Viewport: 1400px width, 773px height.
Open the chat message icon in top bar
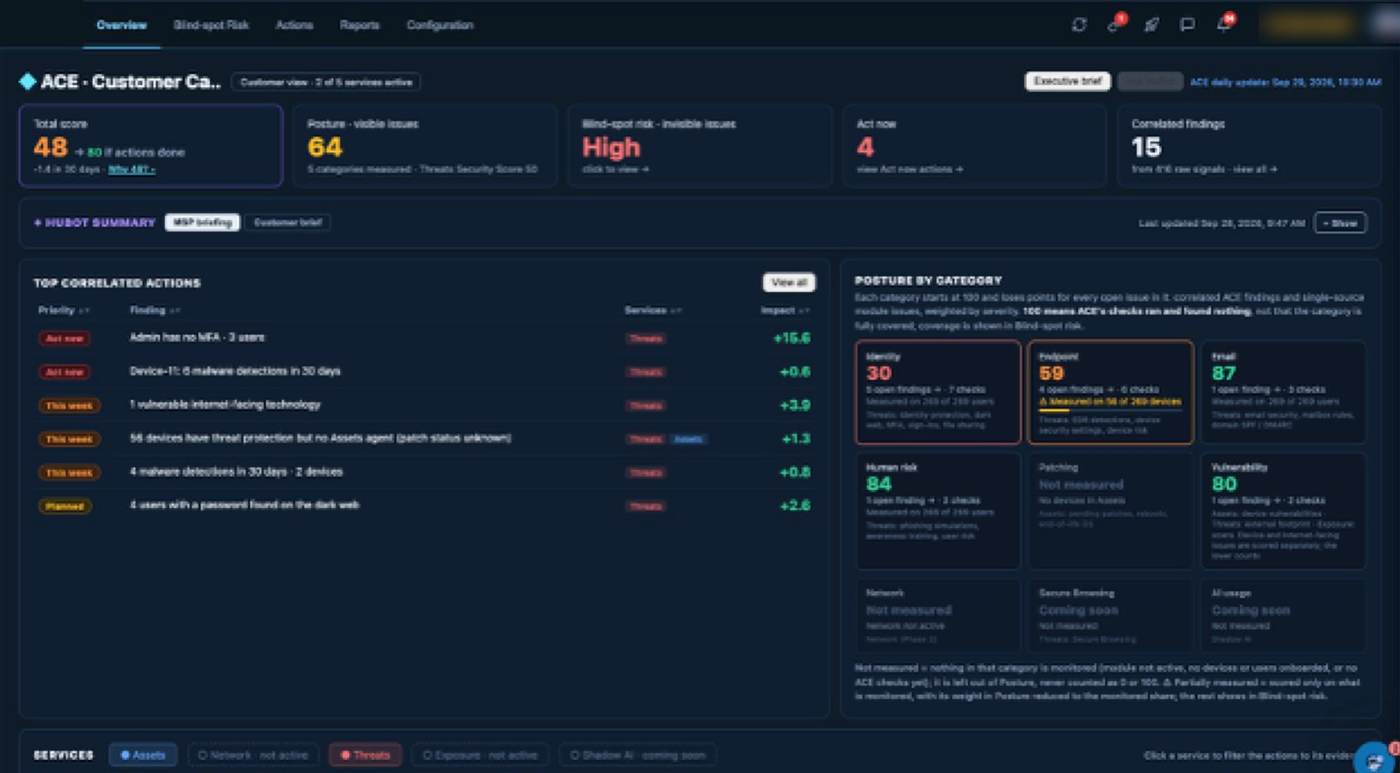[x=1187, y=25]
